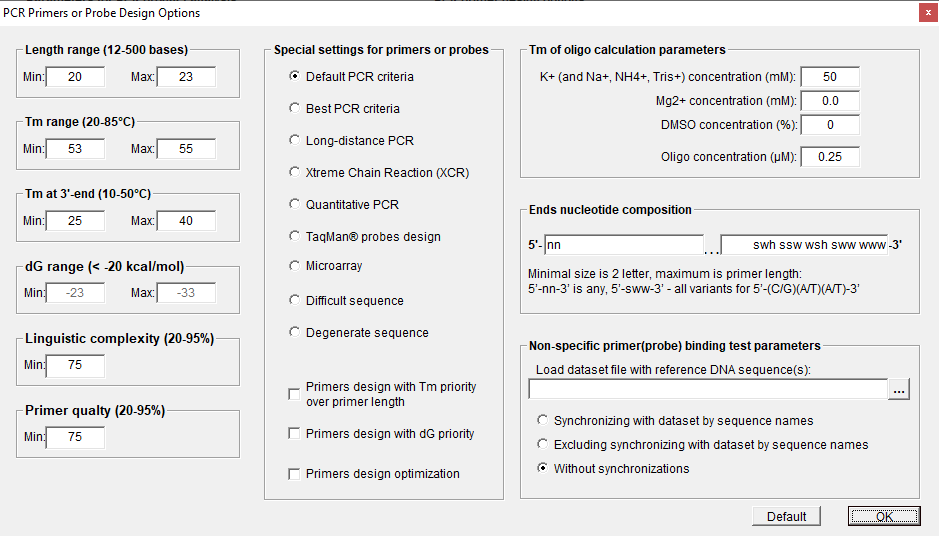939x536 pixels.
Task: Click the browse (...) button for dataset file
Action: [x=900, y=390]
